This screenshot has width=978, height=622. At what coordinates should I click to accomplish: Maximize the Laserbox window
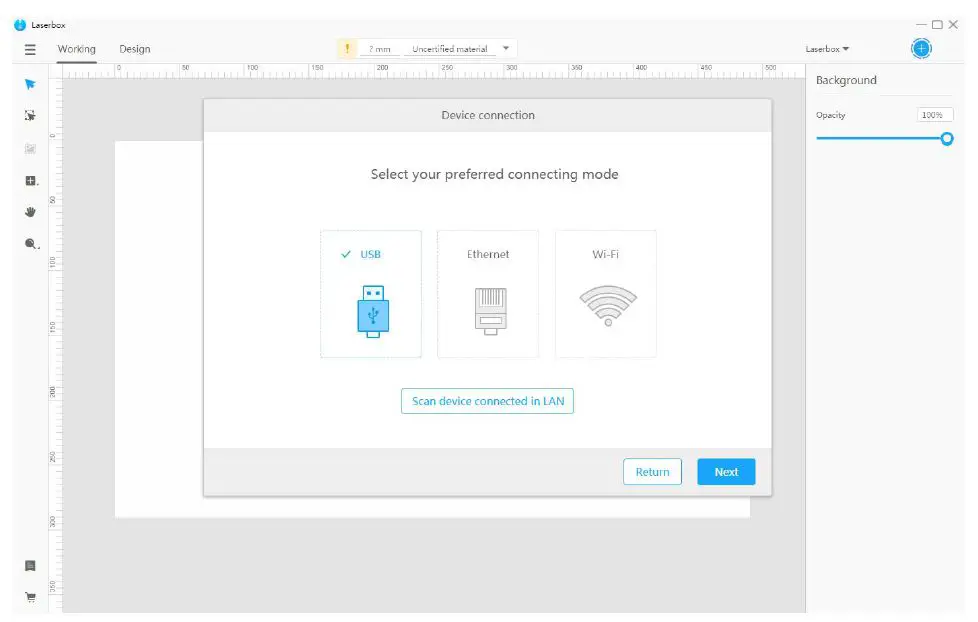pos(937,24)
